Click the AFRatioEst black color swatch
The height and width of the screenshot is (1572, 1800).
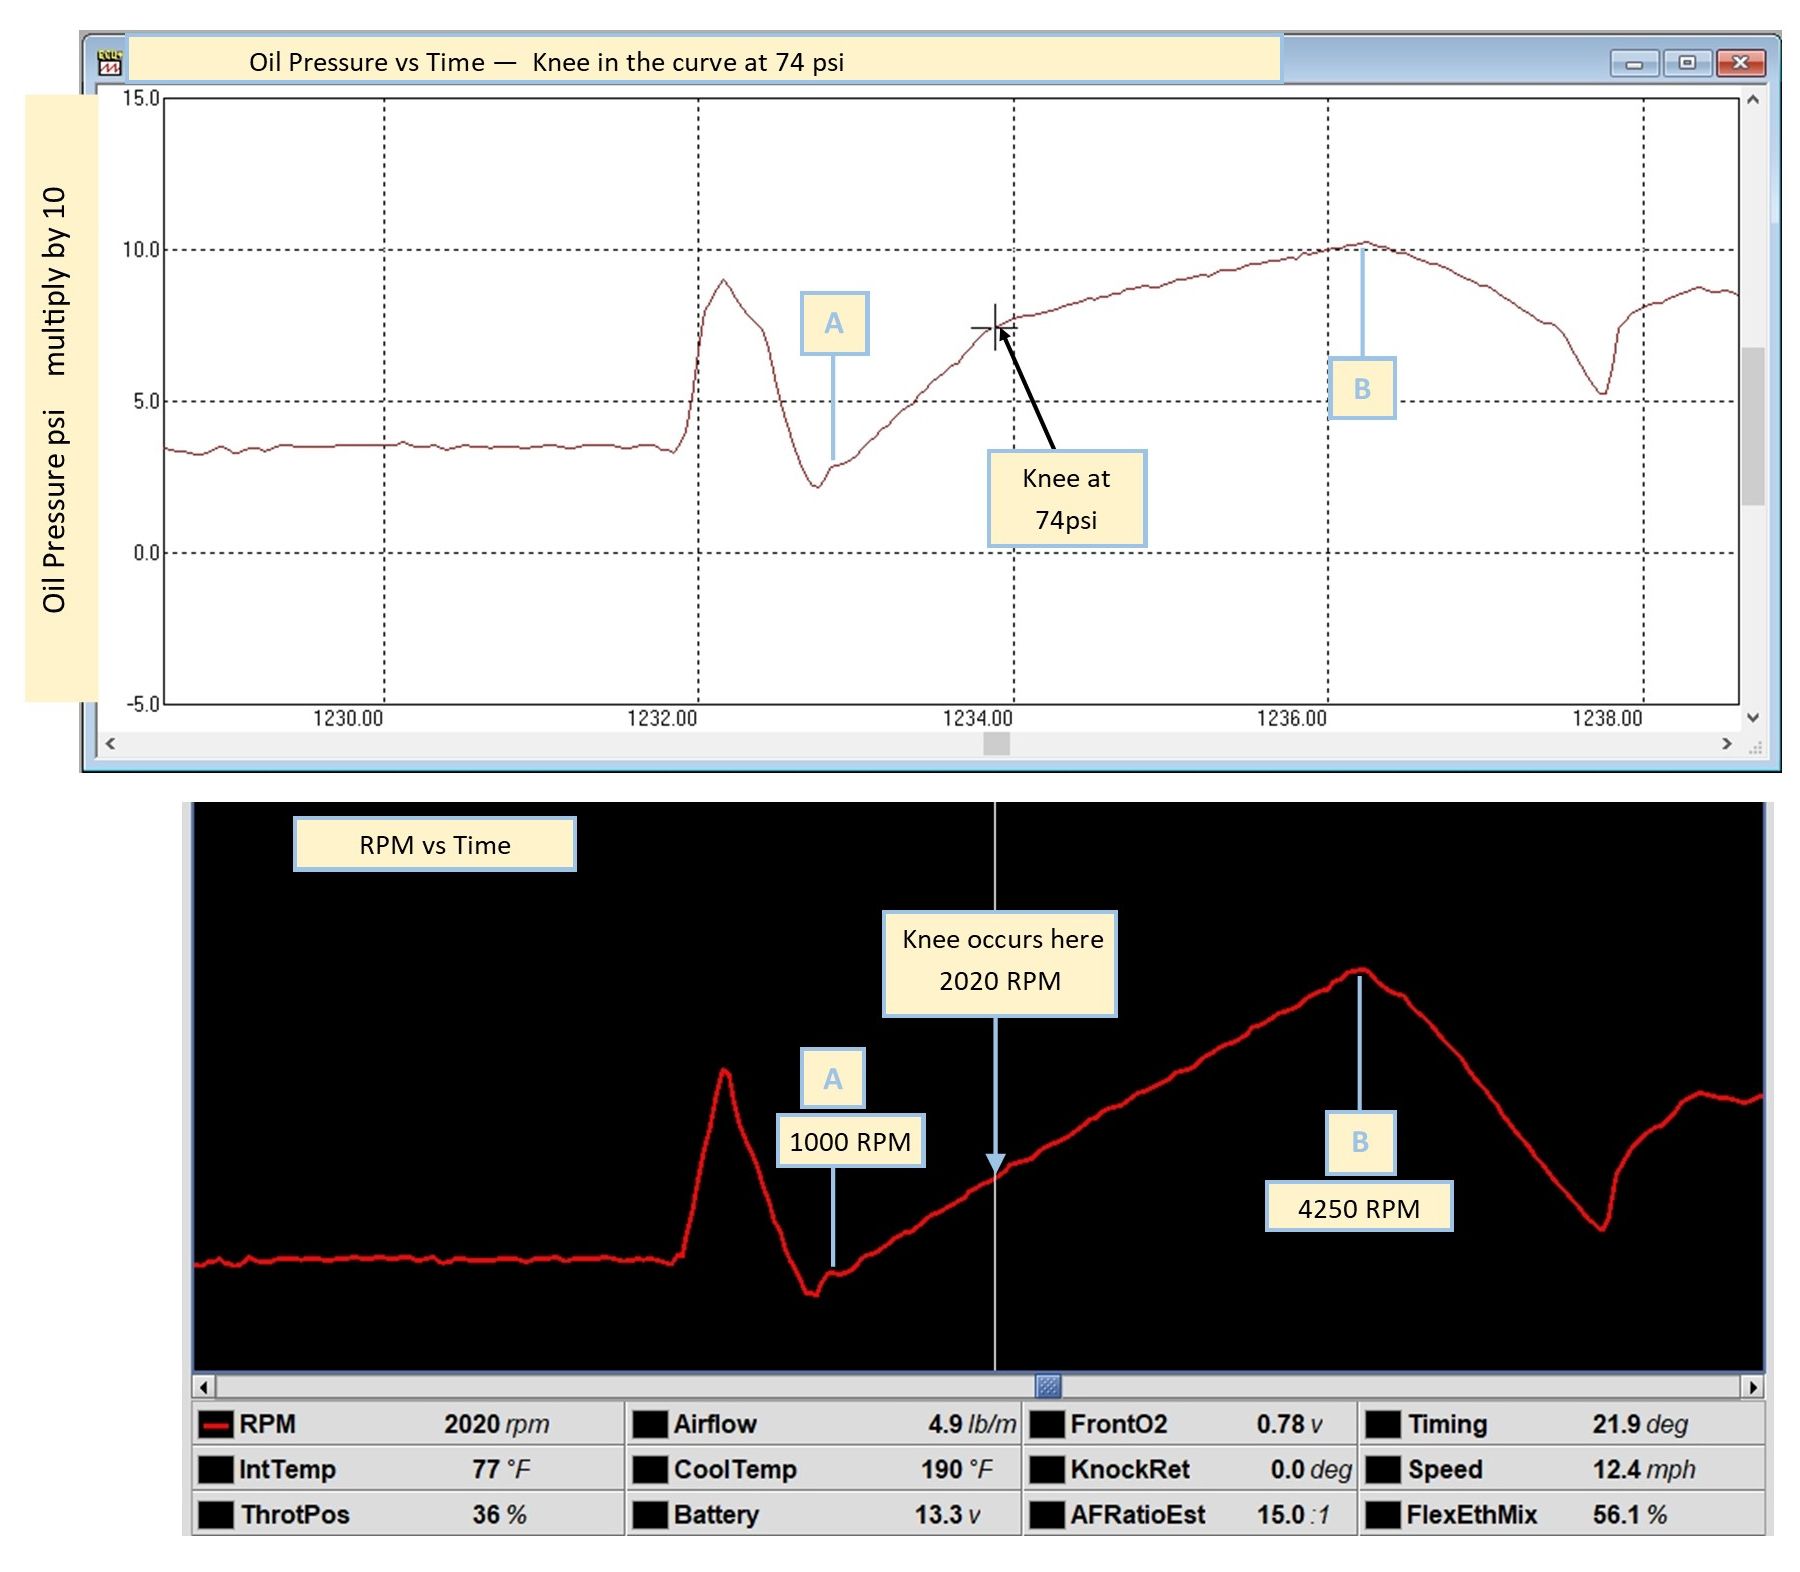click(1047, 1514)
